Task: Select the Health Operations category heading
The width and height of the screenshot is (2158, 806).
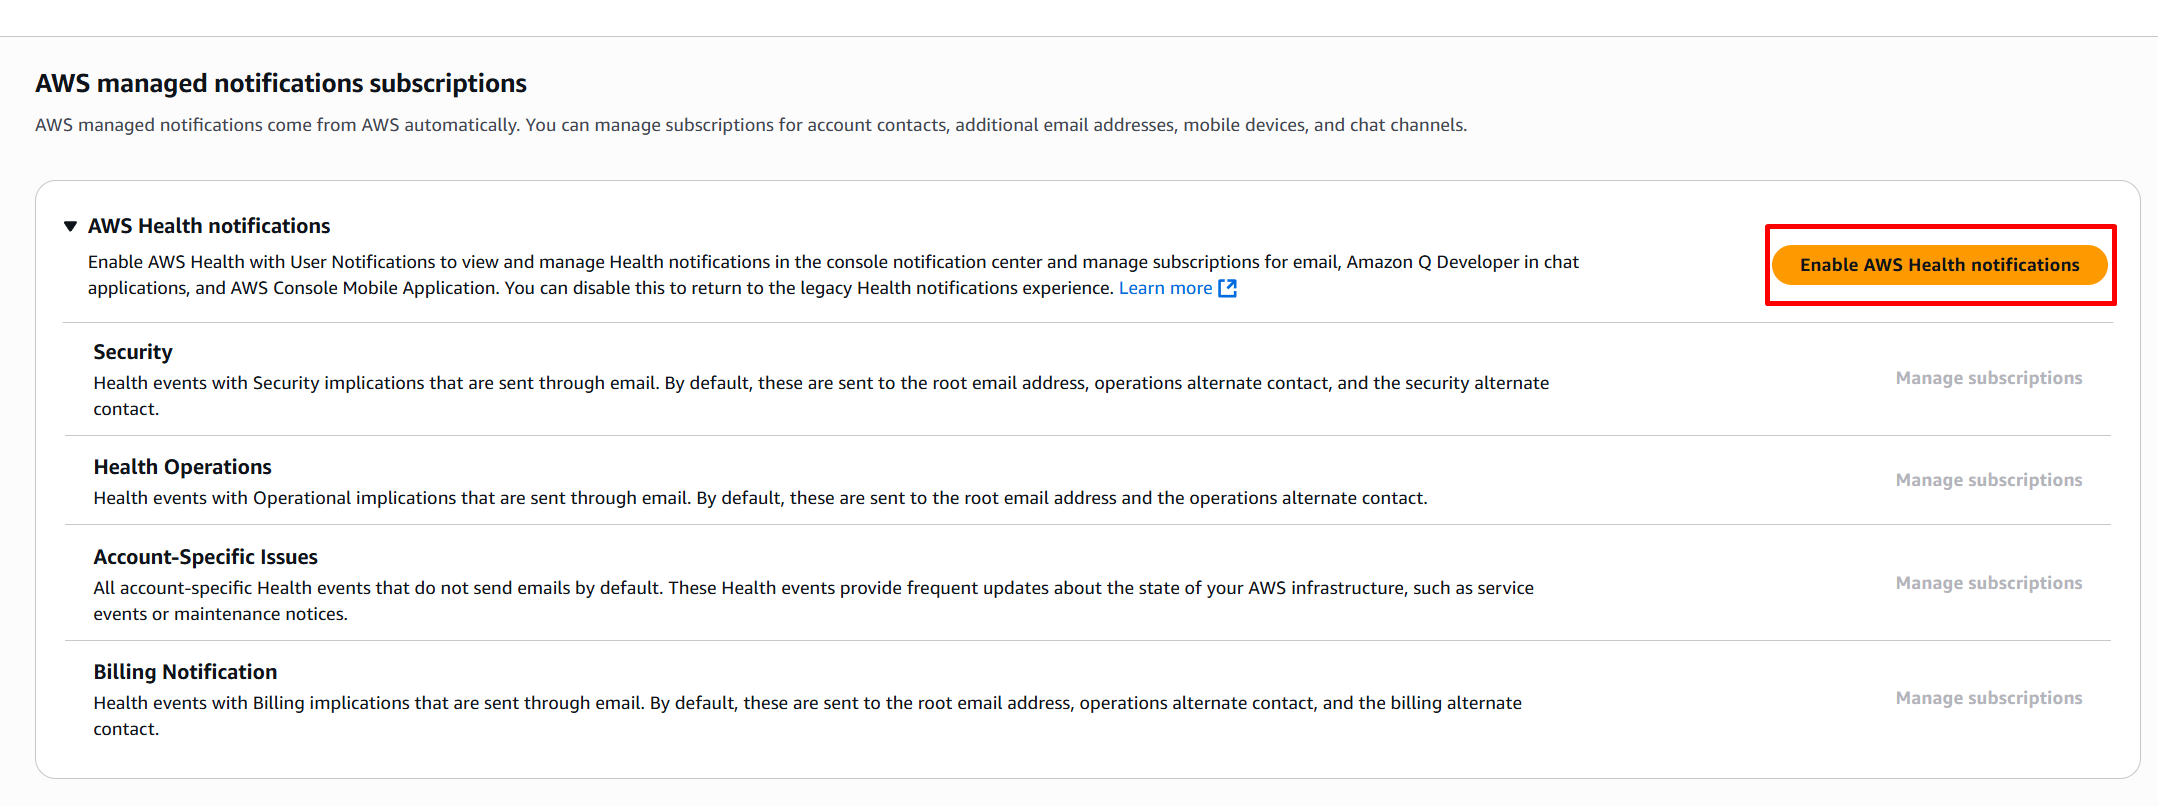Action: tap(182, 467)
